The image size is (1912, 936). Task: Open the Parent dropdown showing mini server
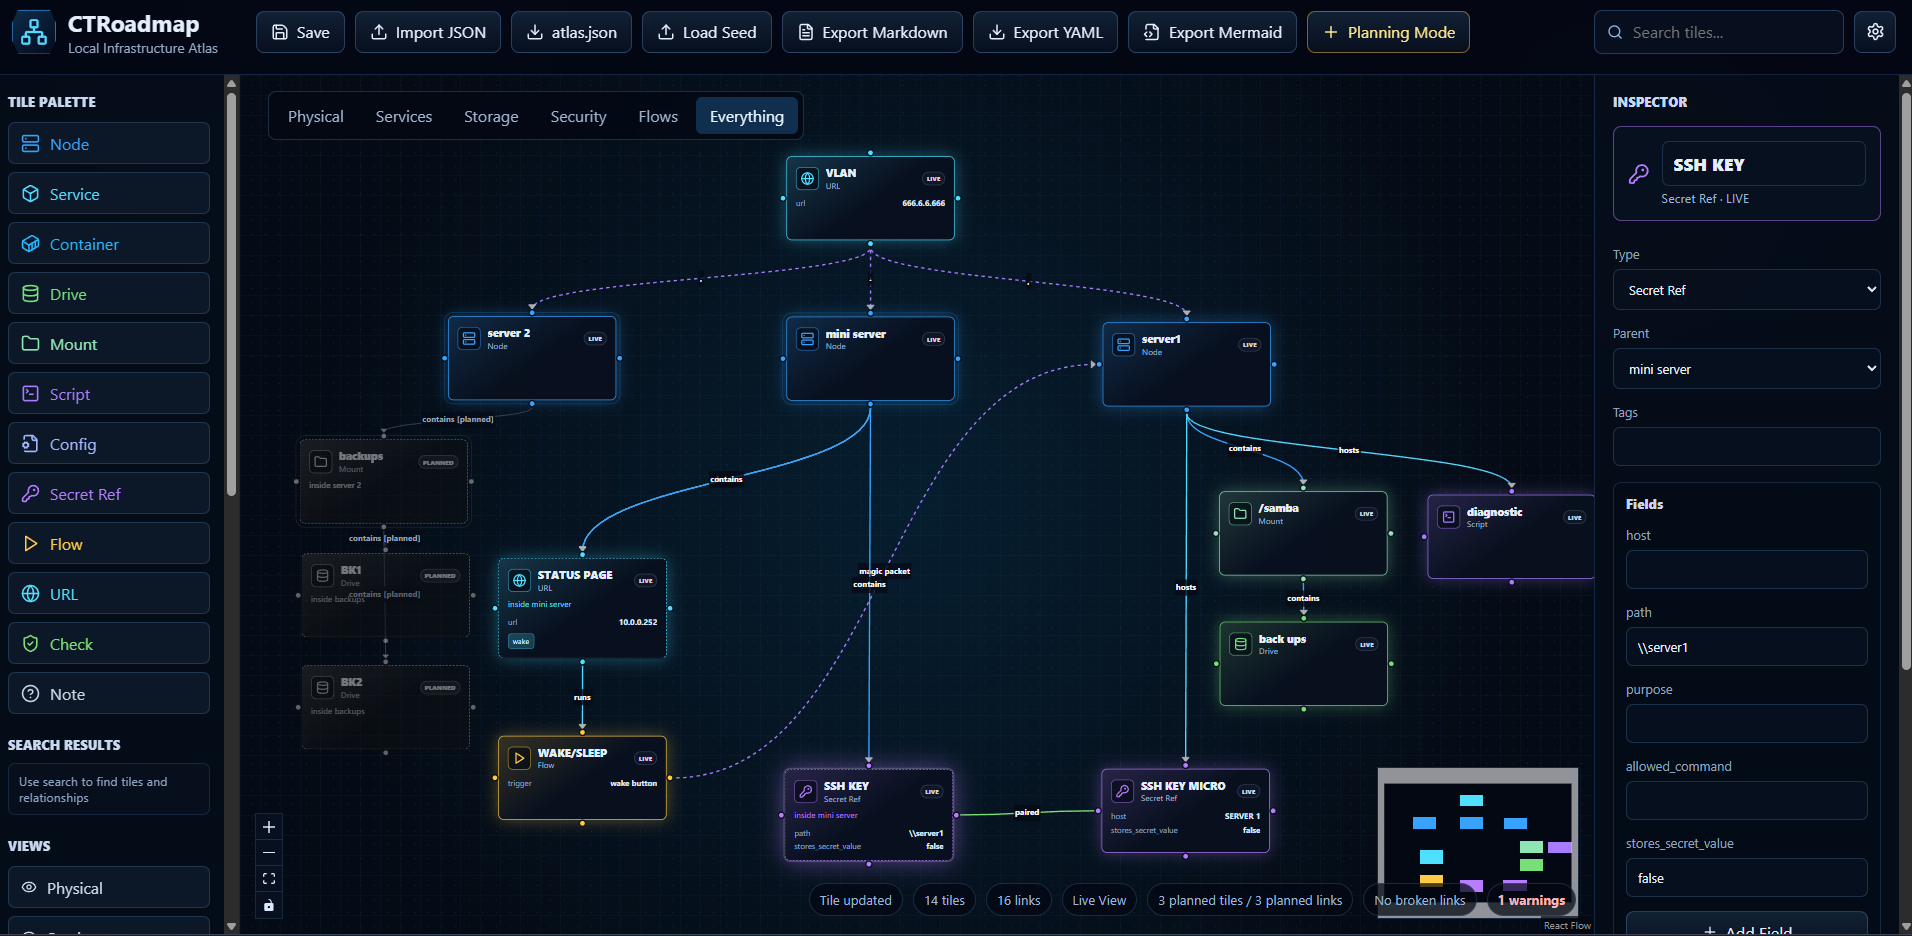click(1746, 369)
